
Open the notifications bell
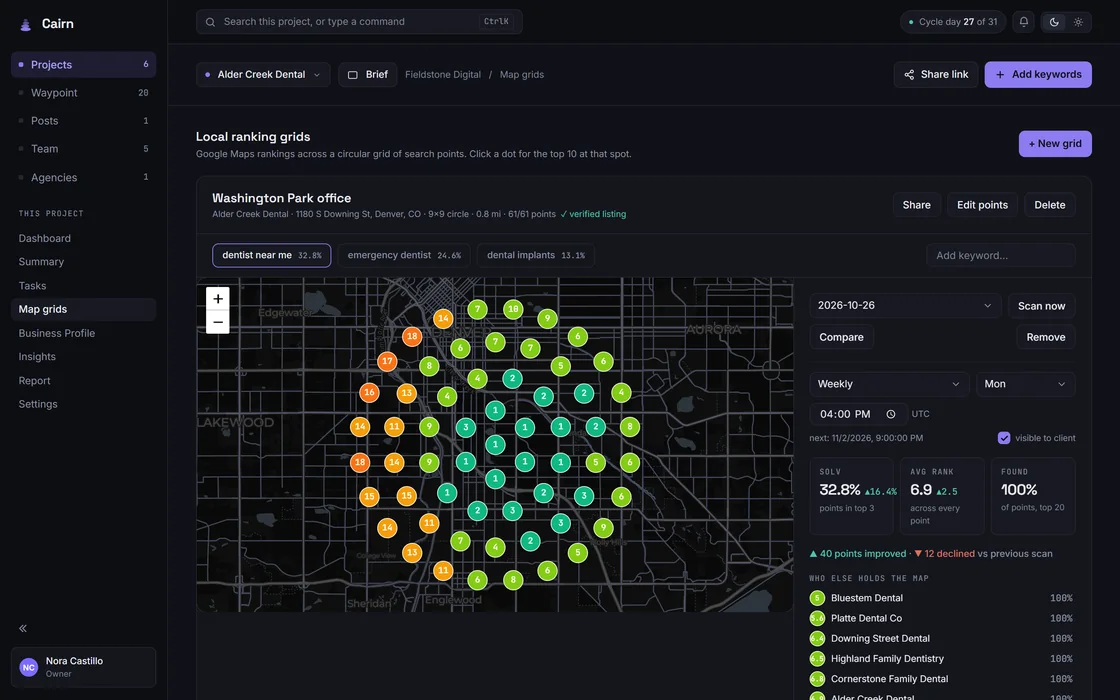[x=1024, y=22]
